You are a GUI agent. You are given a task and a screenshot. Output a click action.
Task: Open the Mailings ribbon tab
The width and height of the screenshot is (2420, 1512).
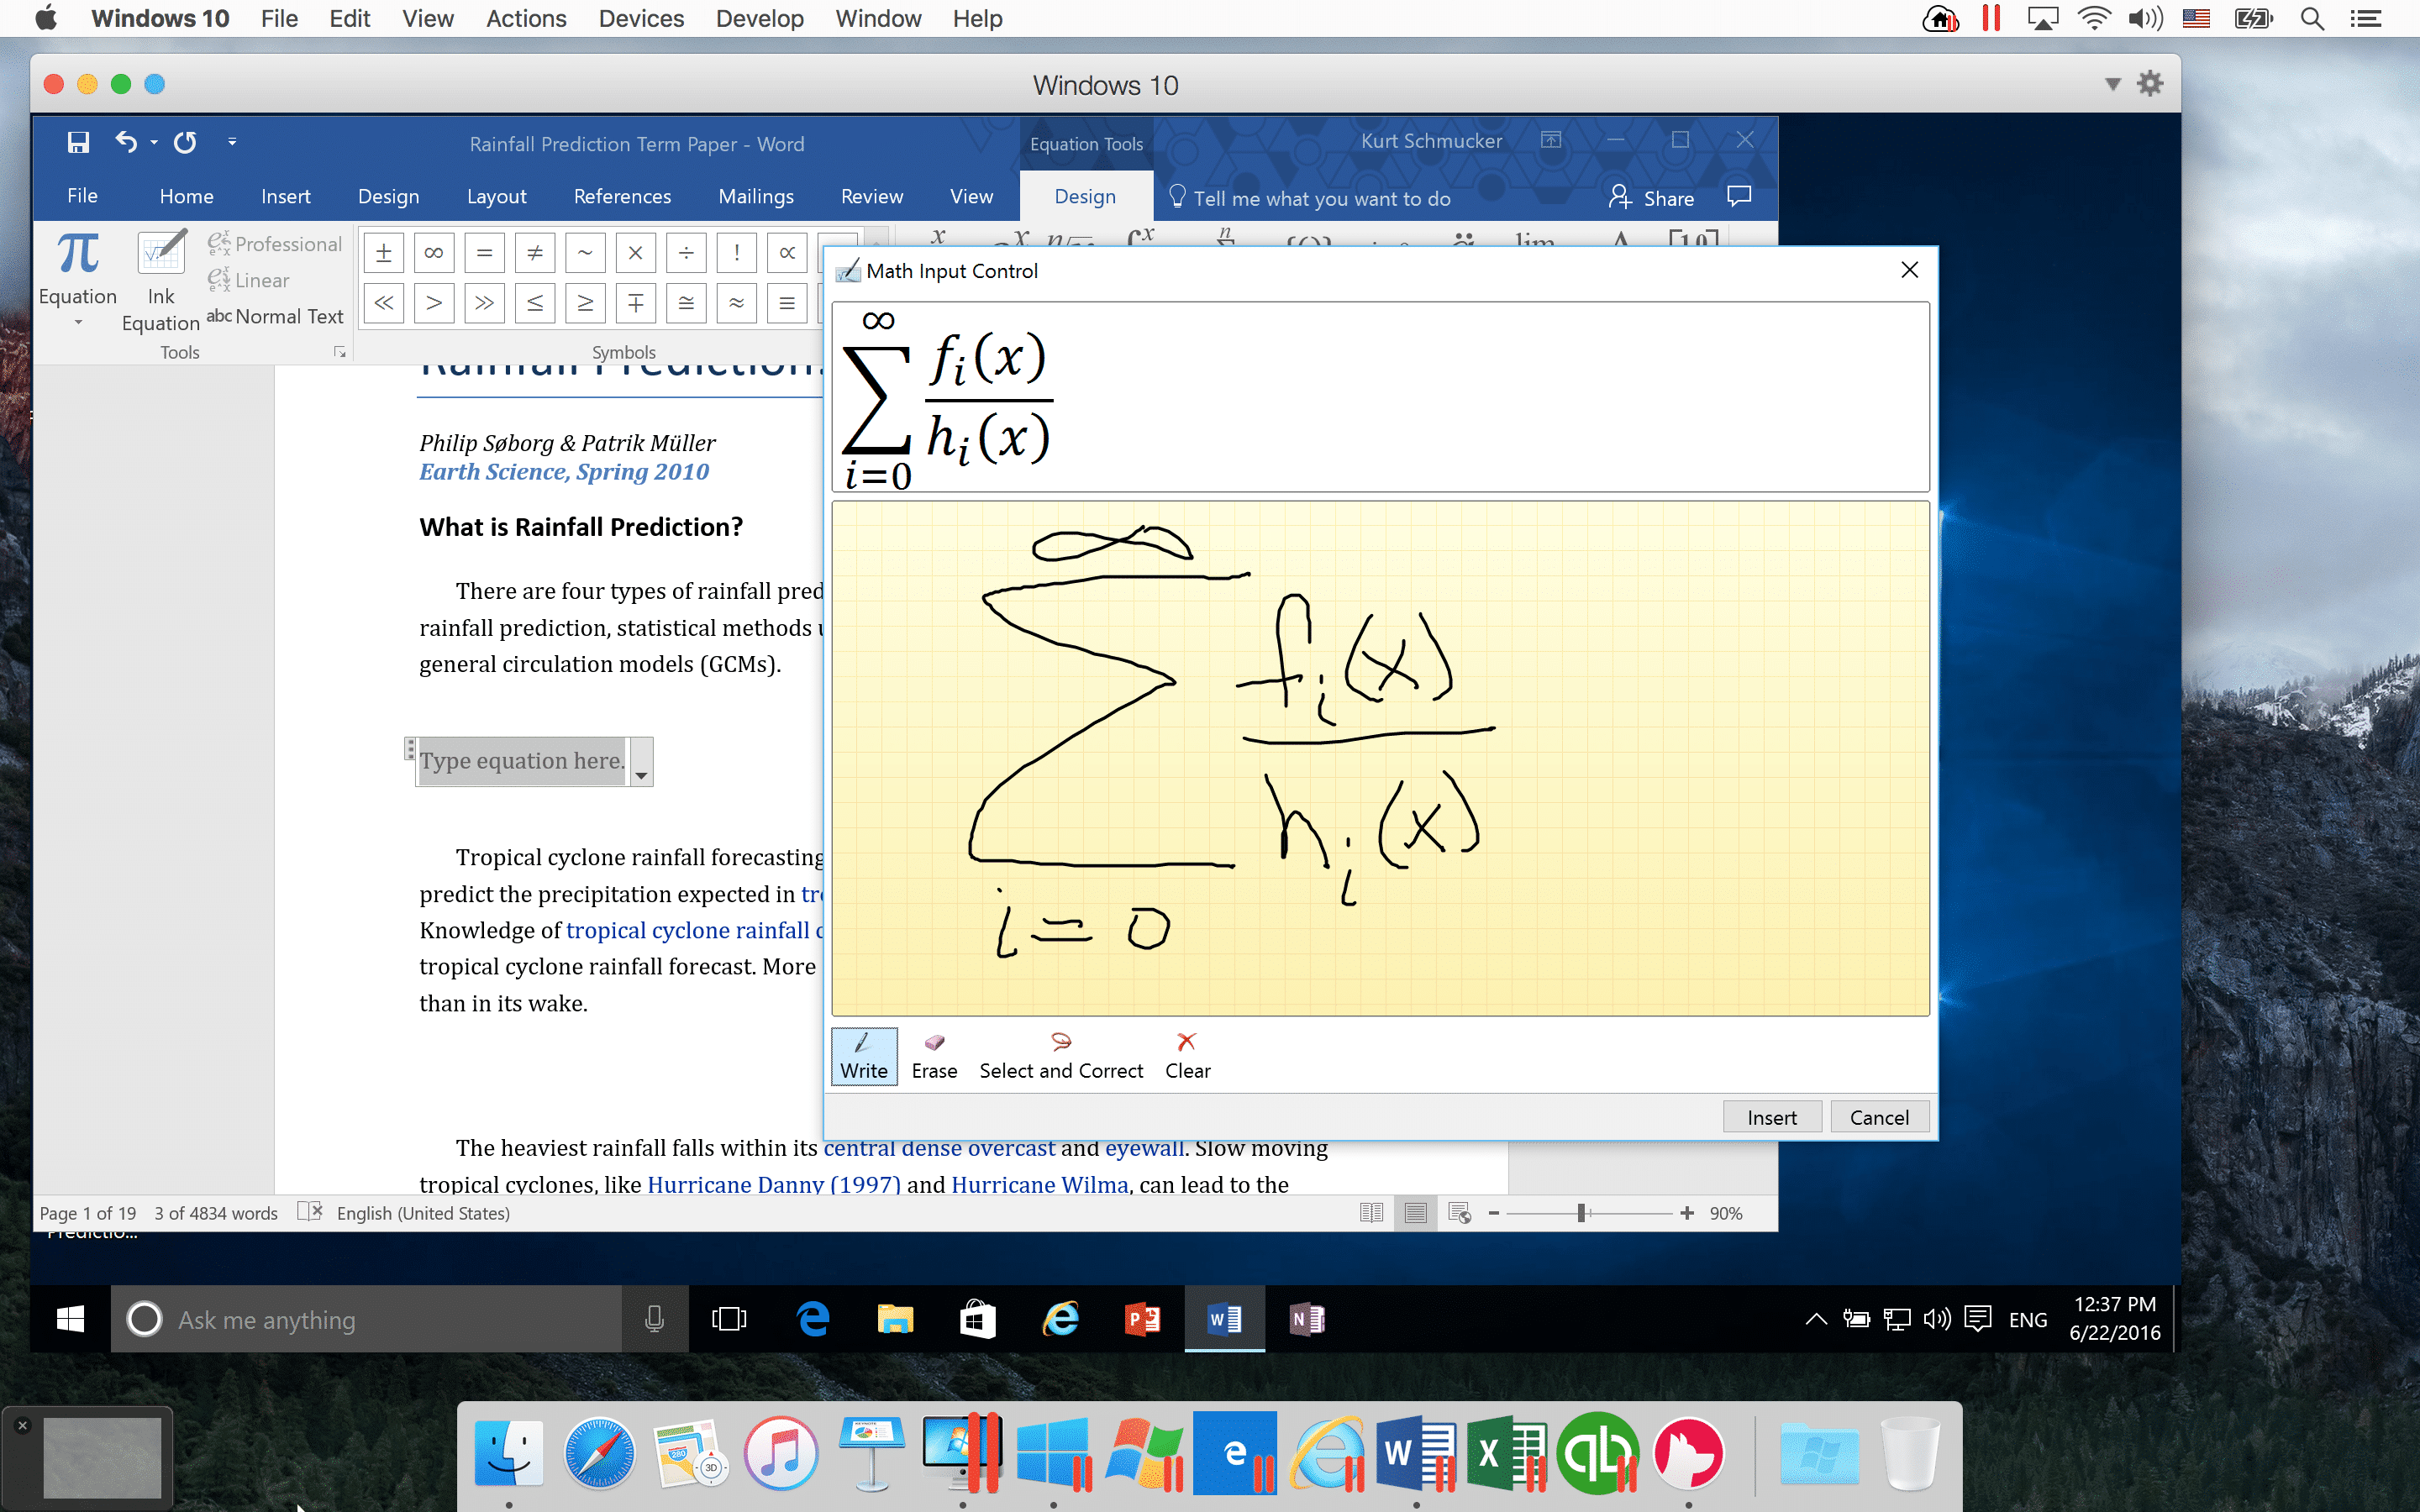(755, 197)
